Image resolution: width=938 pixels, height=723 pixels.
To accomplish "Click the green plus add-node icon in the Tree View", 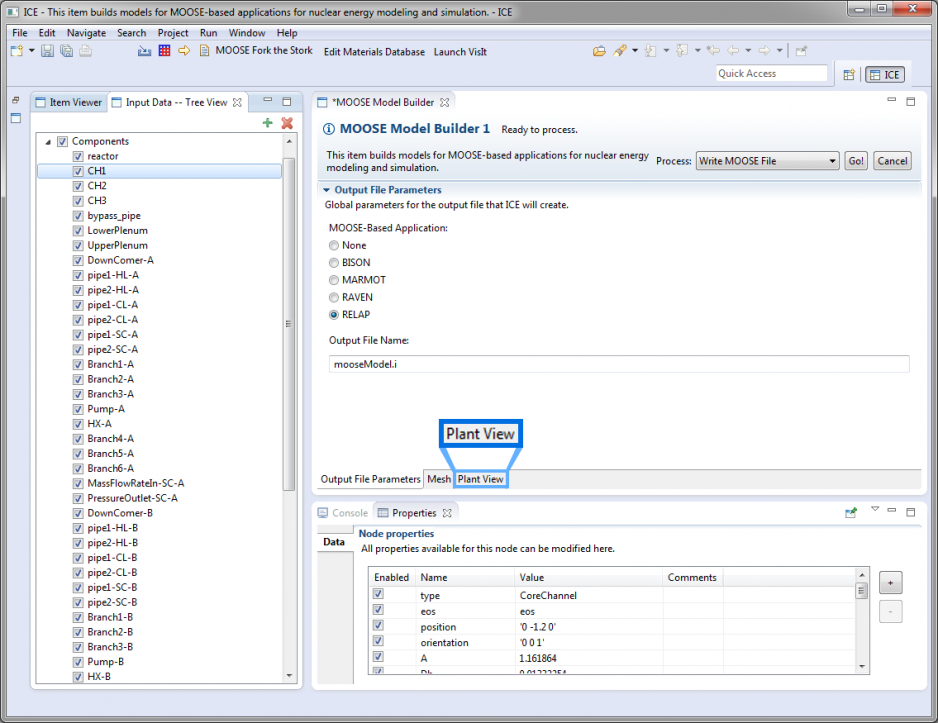I will [x=267, y=123].
